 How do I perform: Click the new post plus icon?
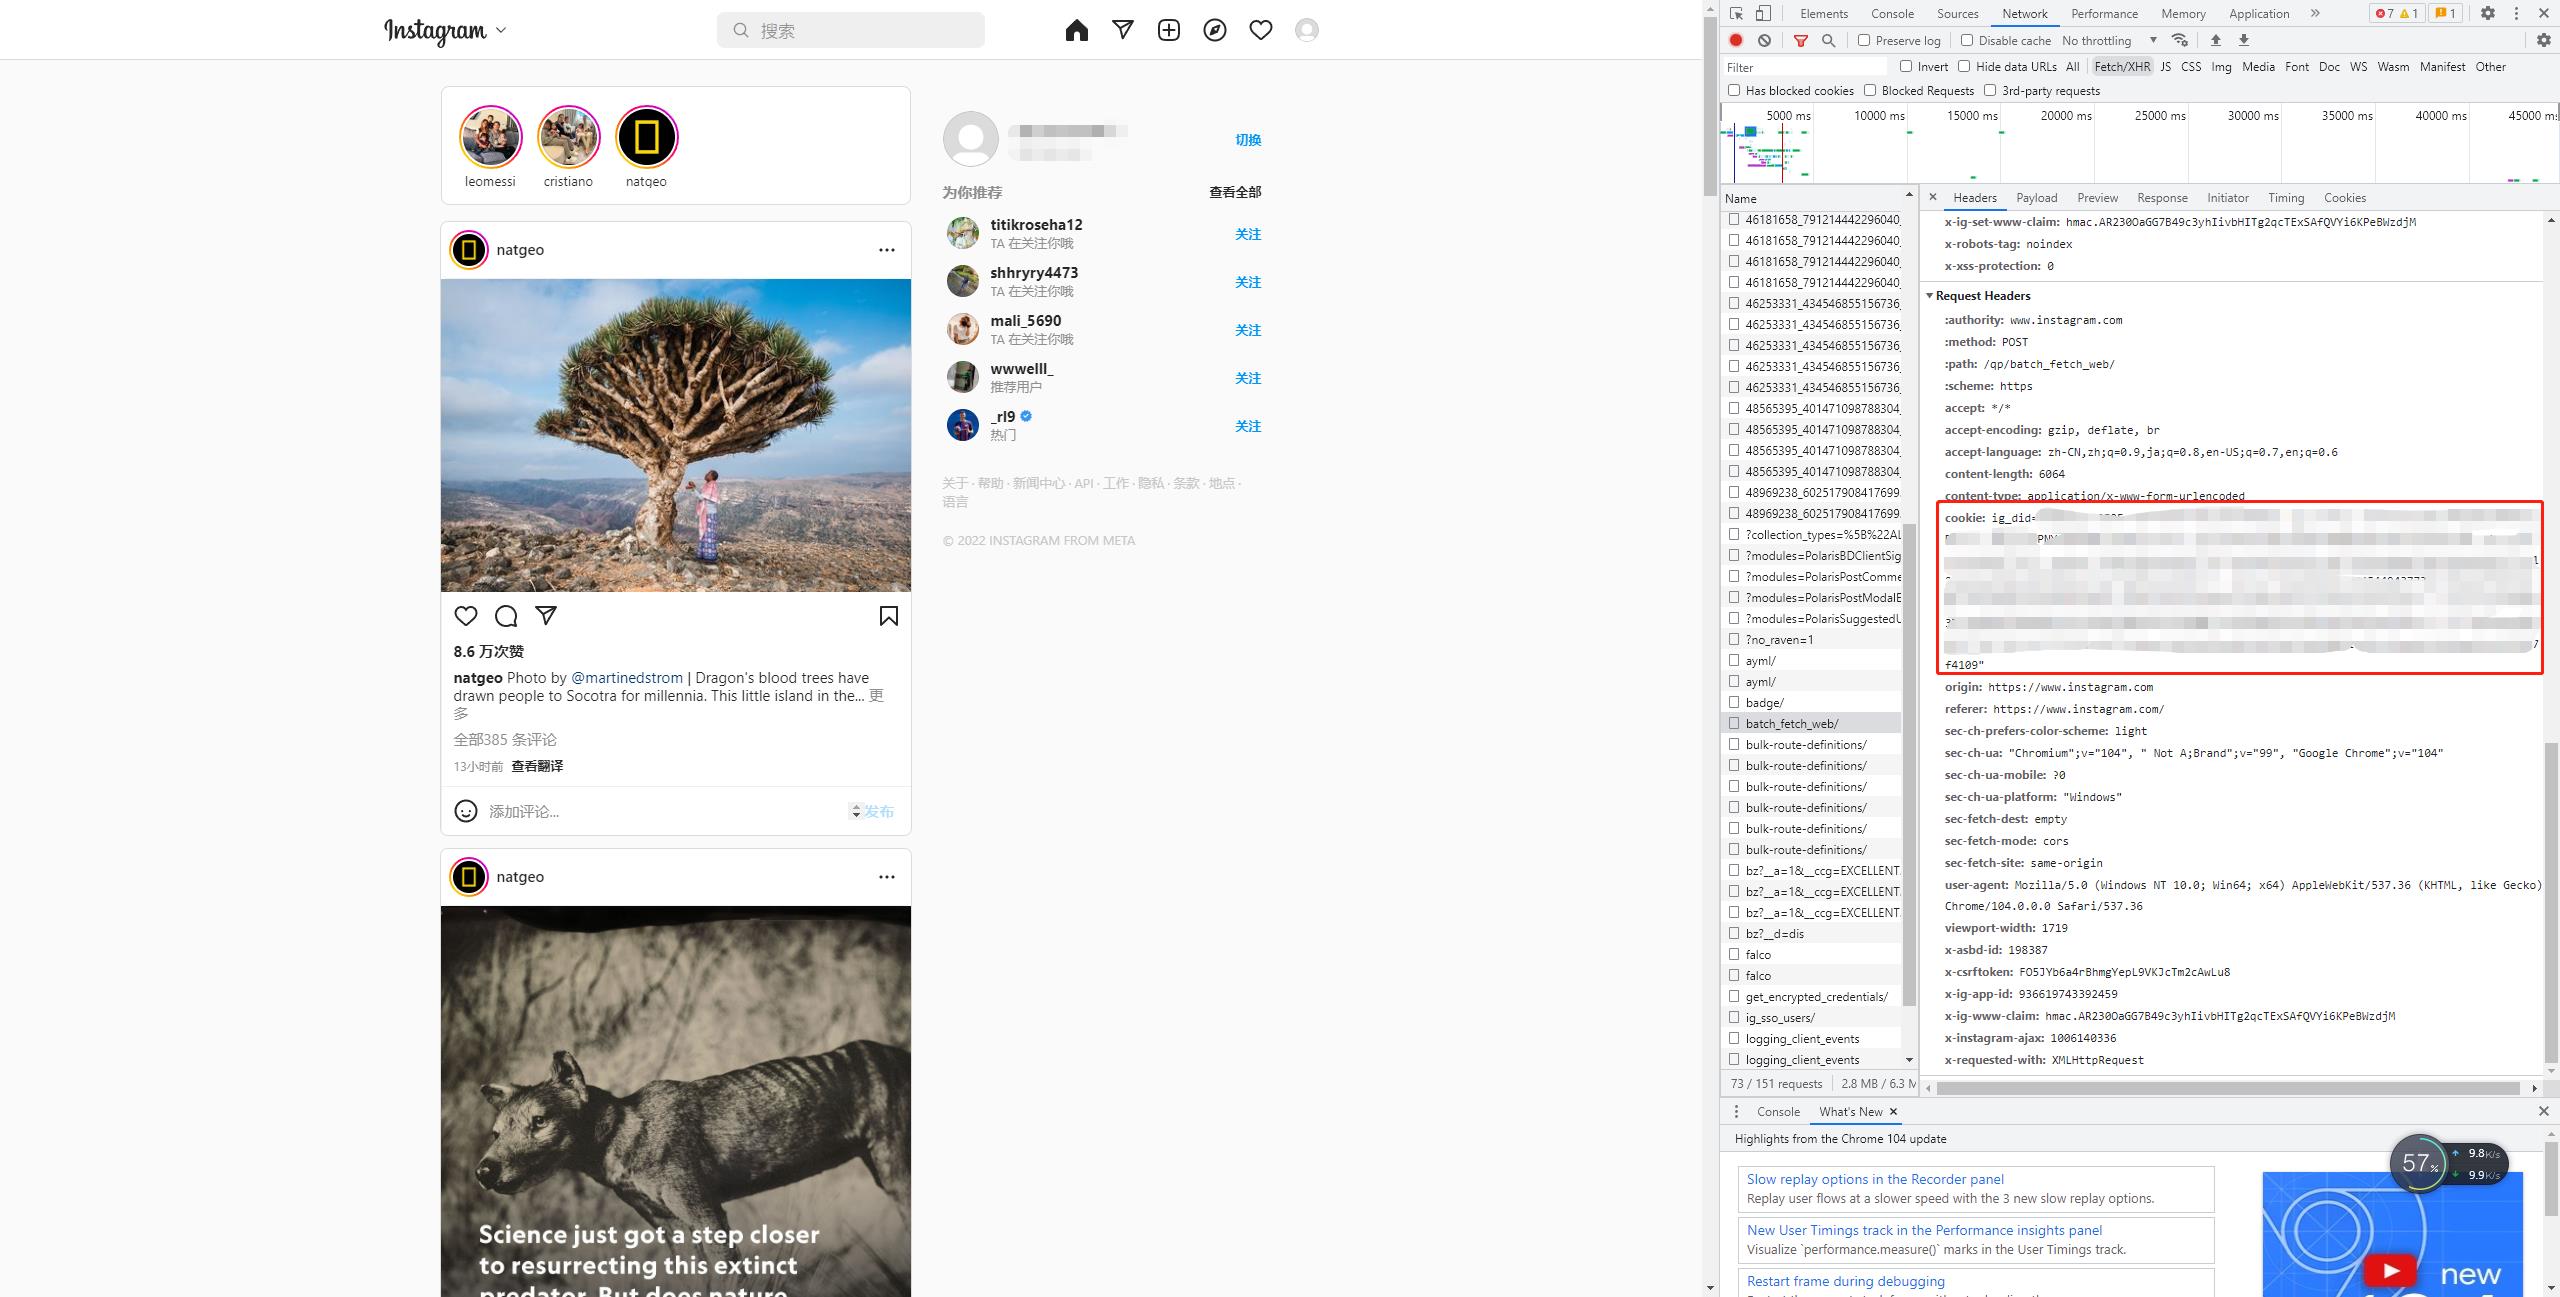[x=1169, y=30]
